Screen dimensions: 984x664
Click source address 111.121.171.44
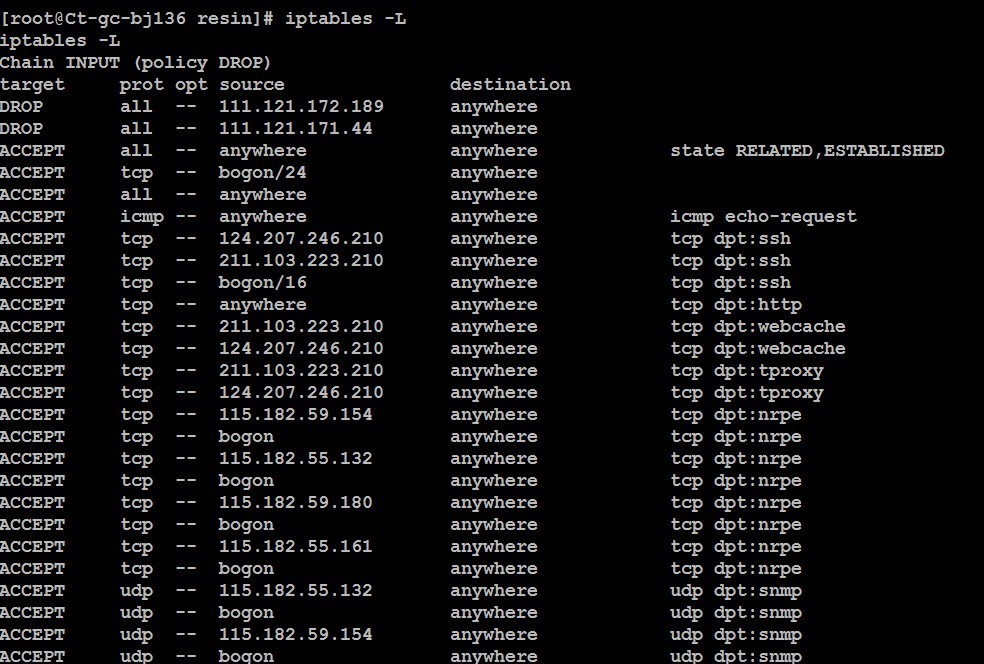296,128
